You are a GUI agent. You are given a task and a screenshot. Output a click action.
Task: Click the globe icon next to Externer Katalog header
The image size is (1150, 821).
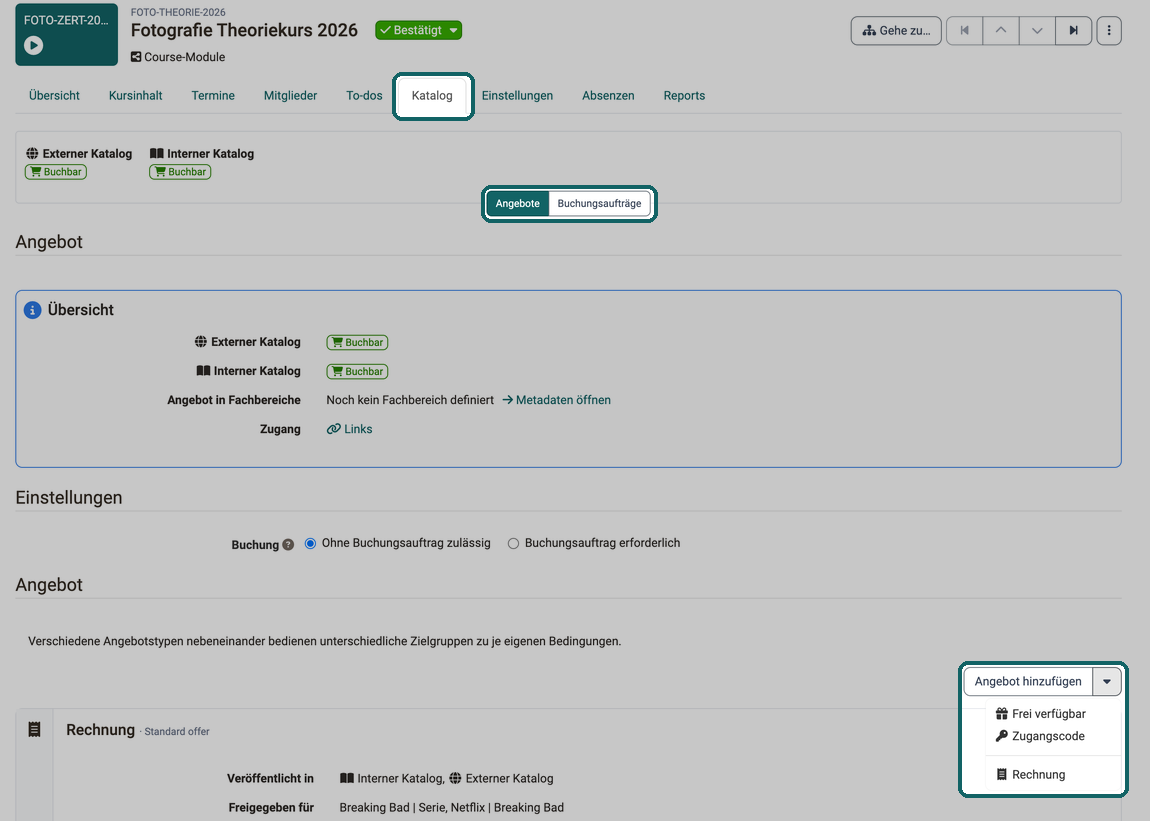point(32,153)
